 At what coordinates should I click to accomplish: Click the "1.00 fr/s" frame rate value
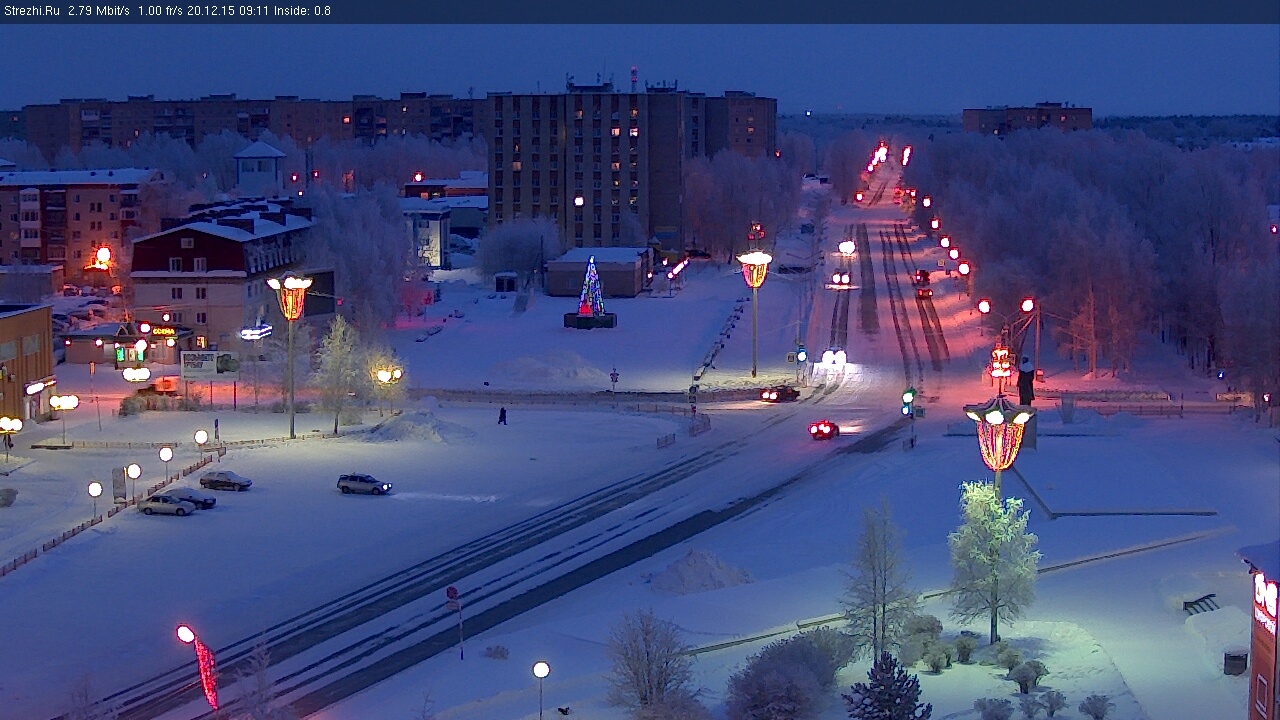tap(160, 11)
